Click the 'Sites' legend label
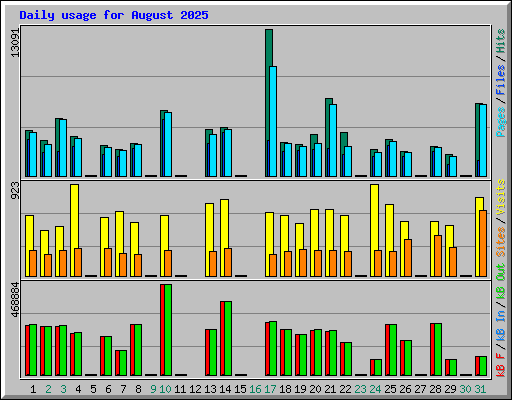 click(501, 242)
